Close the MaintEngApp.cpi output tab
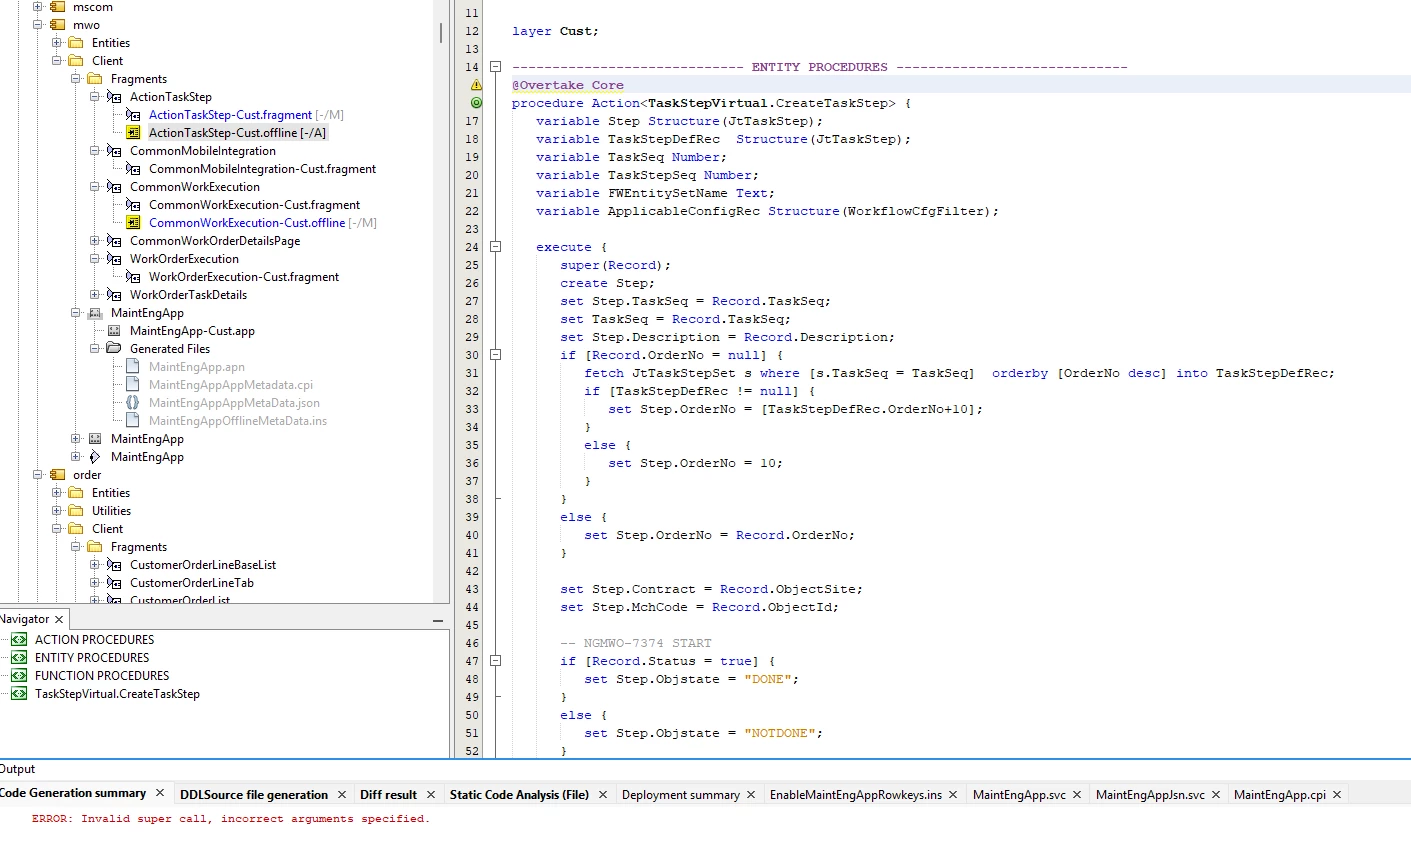This screenshot has height=867, width=1411. click(x=1337, y=795)
